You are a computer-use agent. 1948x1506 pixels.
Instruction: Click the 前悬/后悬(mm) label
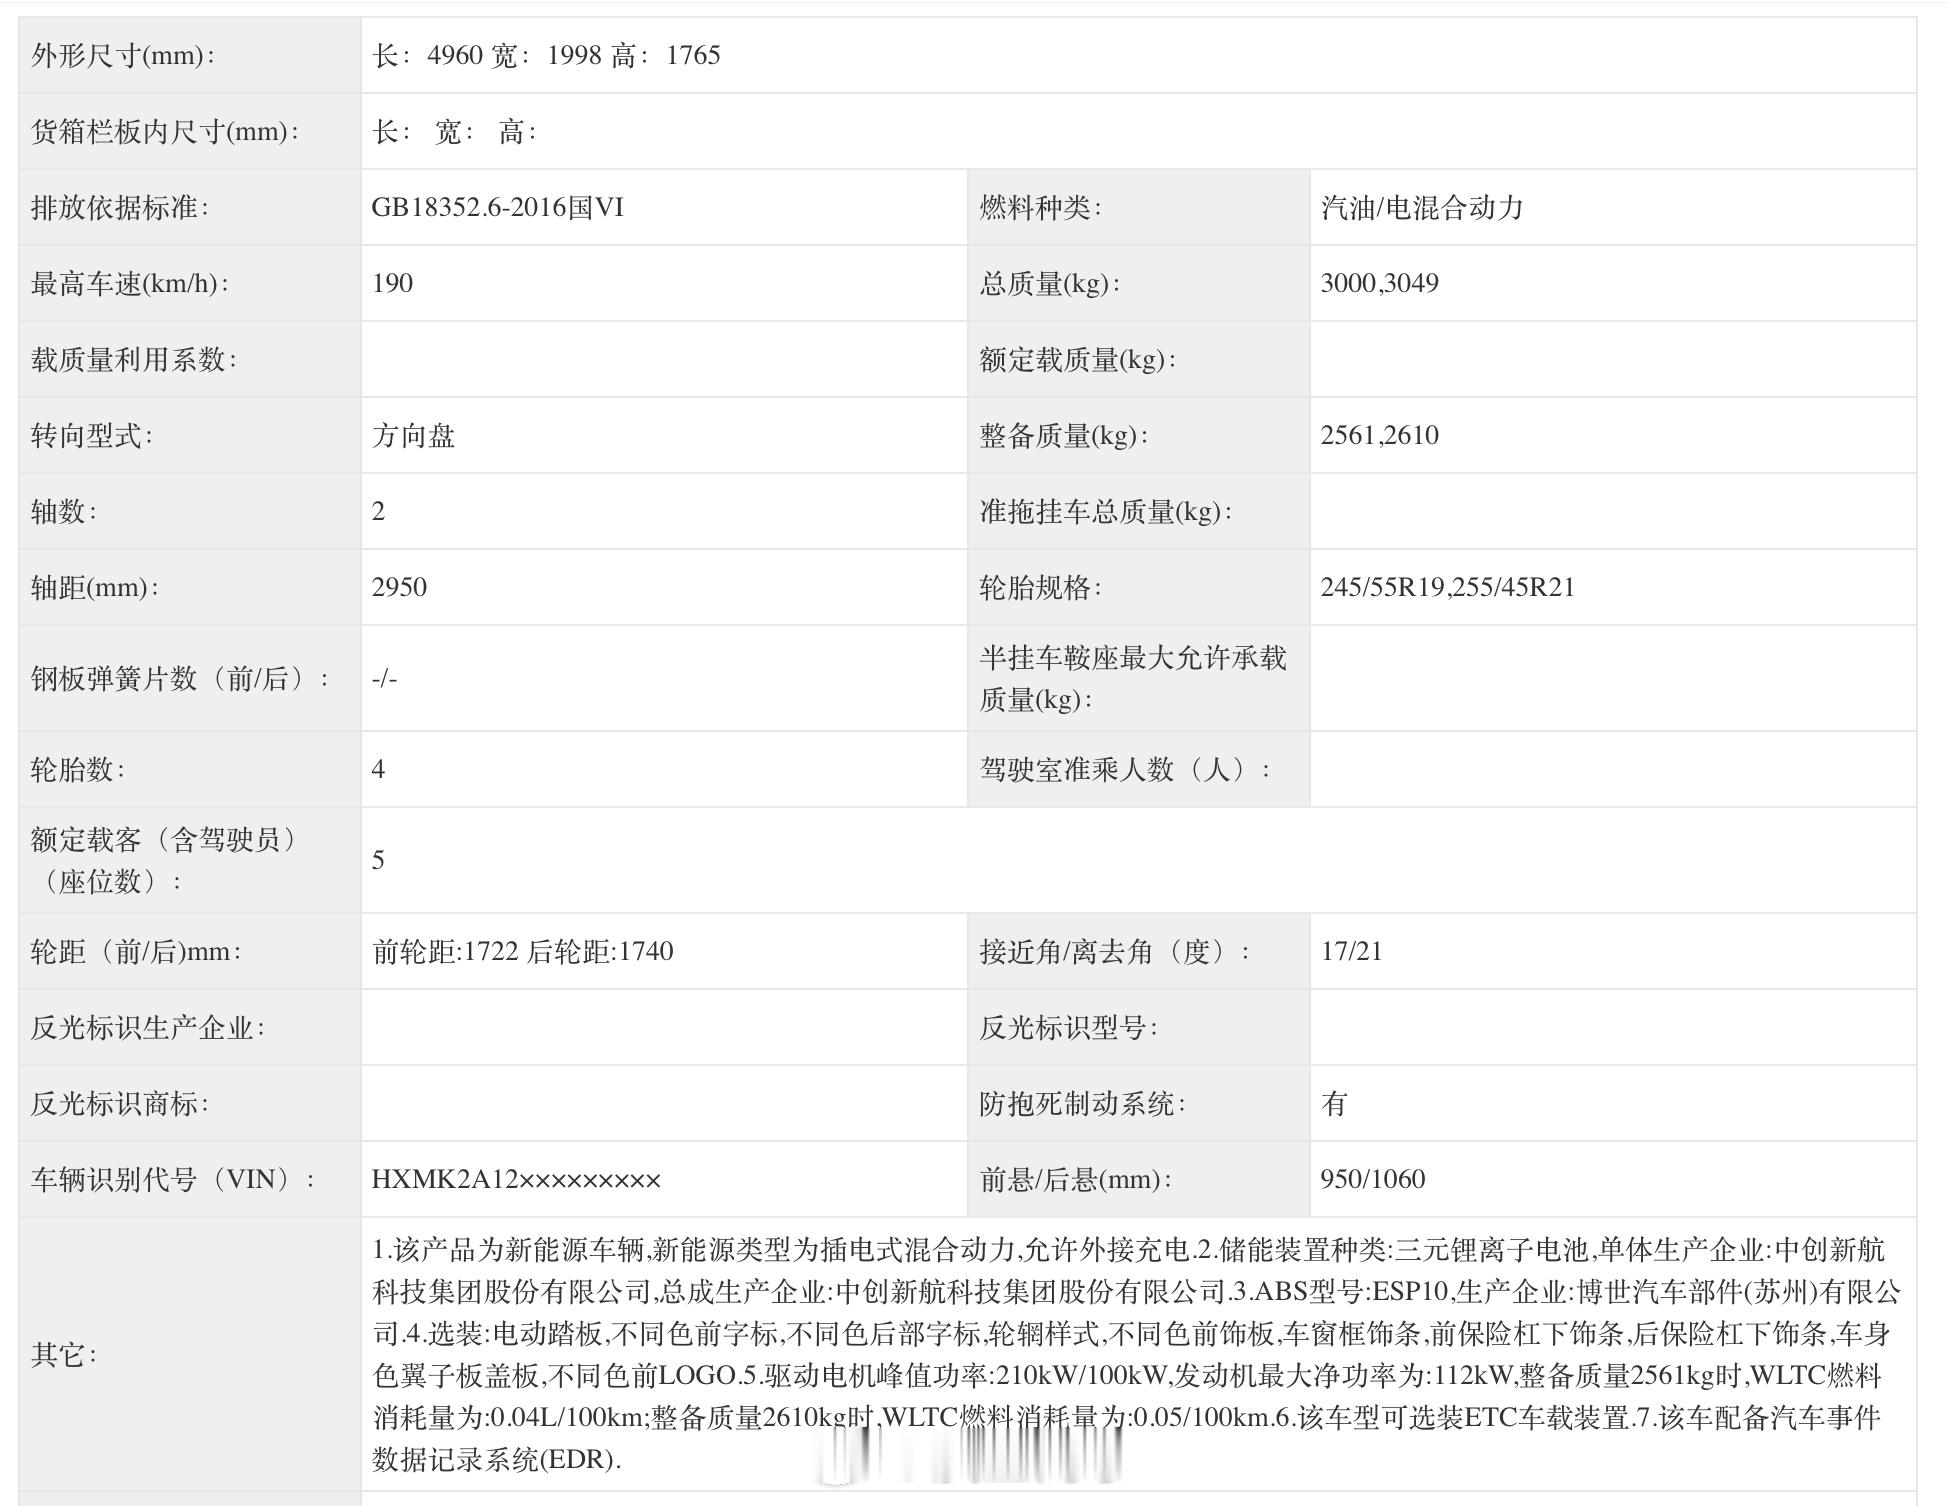1075,1179
